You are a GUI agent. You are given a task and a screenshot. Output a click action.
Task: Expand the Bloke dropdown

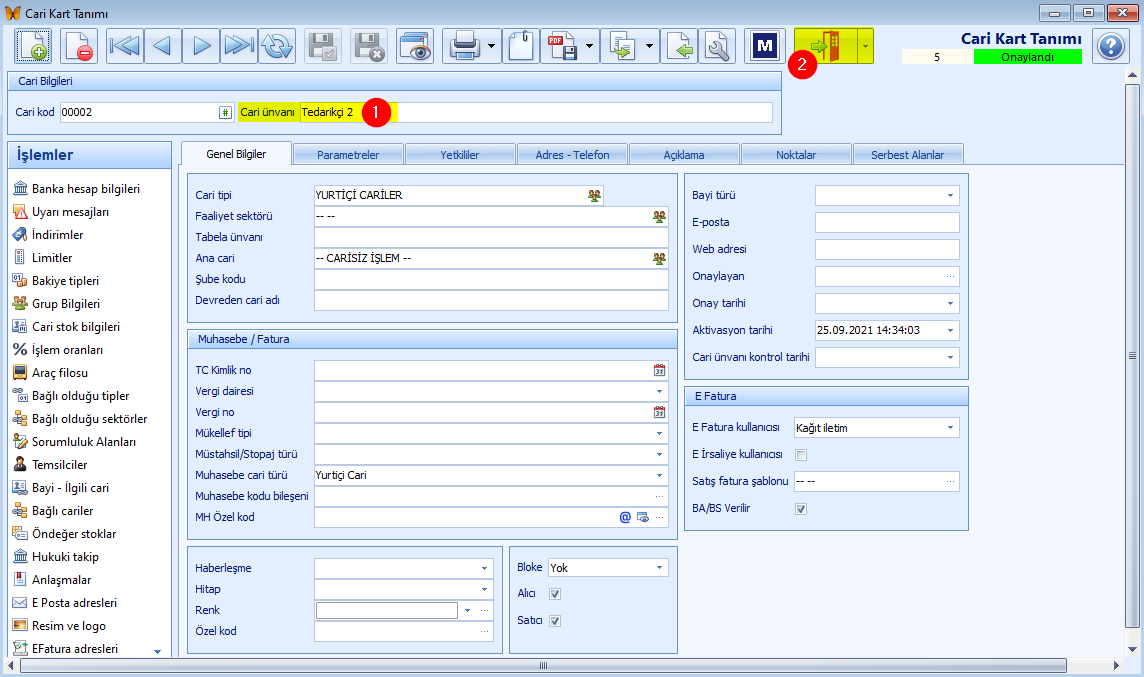click(x=660, y=568)
